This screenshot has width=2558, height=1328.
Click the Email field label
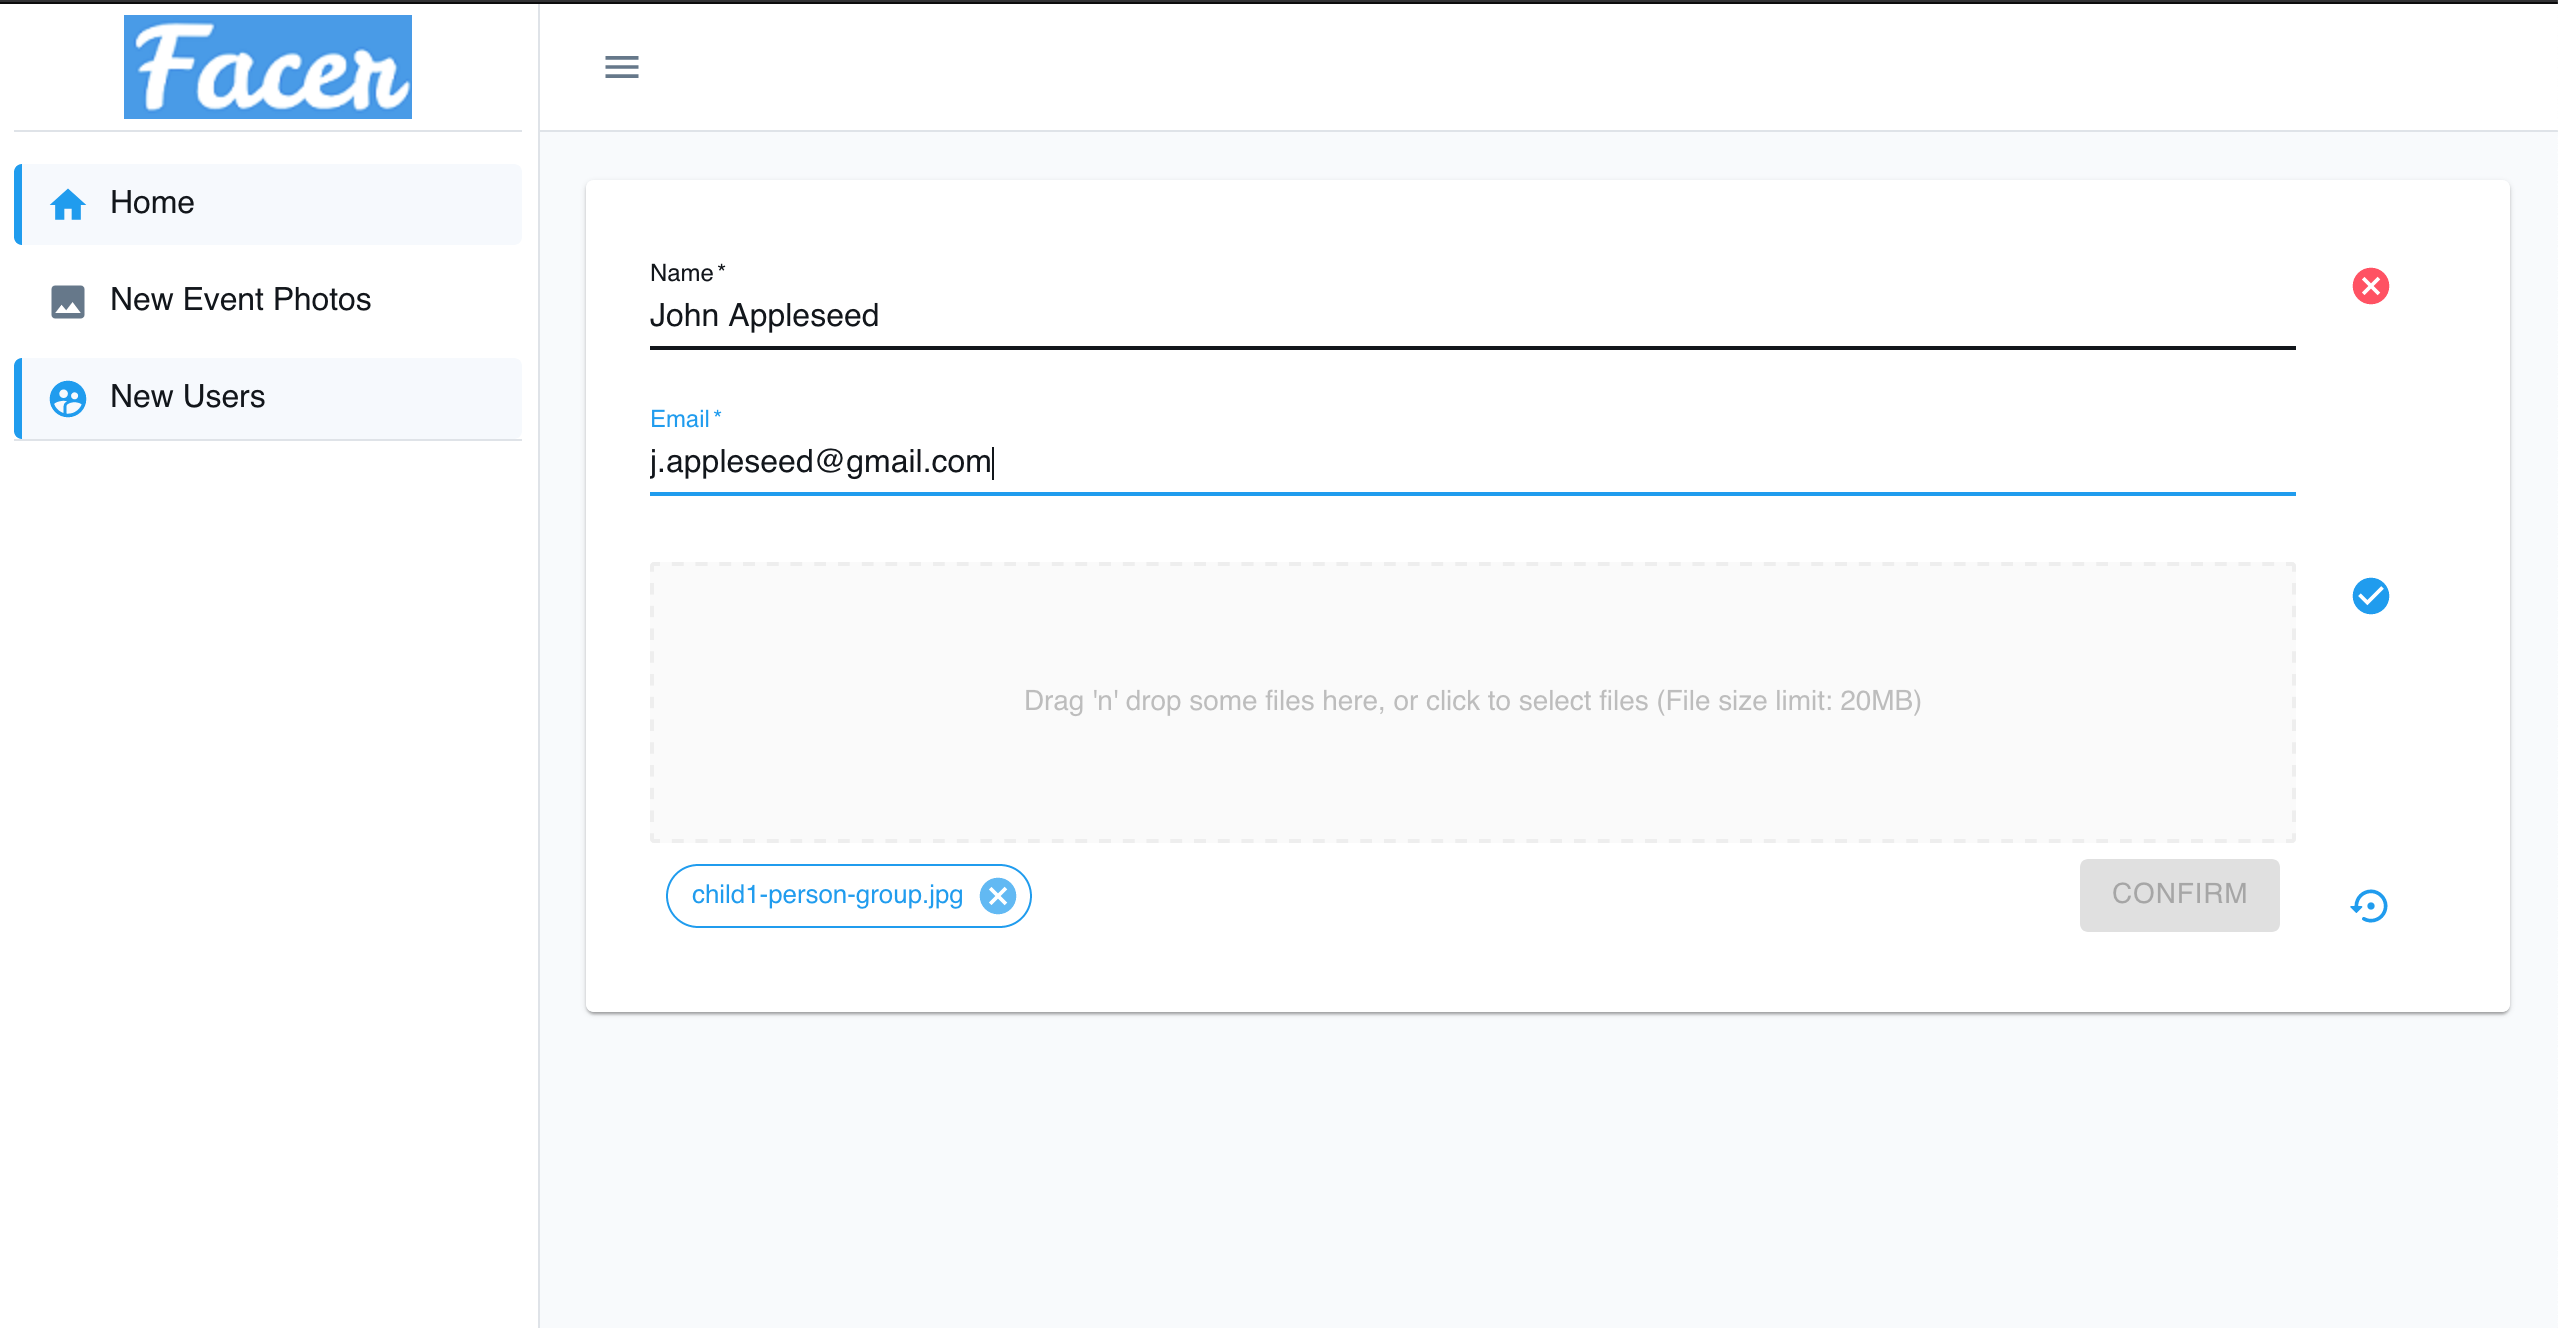[x=680, y=419]
